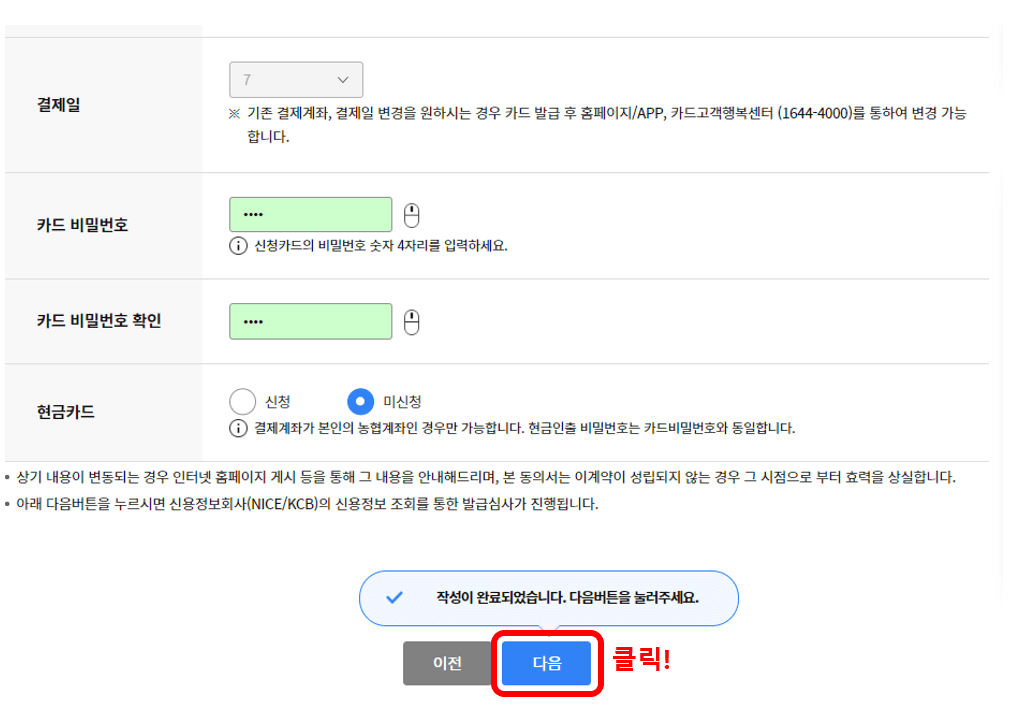
Task: Click the 이전 button to go back
Action: pyautogui.click(x=447, y=663)
